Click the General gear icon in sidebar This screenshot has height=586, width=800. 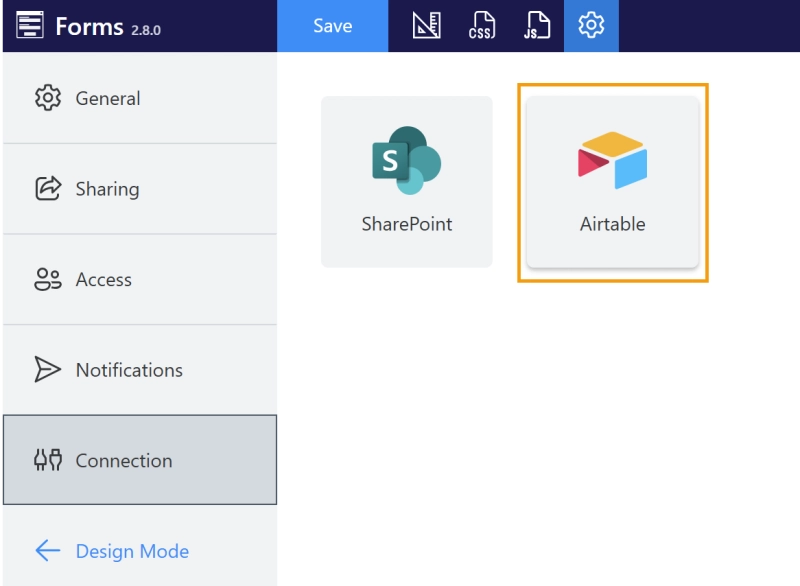[48, 97]
